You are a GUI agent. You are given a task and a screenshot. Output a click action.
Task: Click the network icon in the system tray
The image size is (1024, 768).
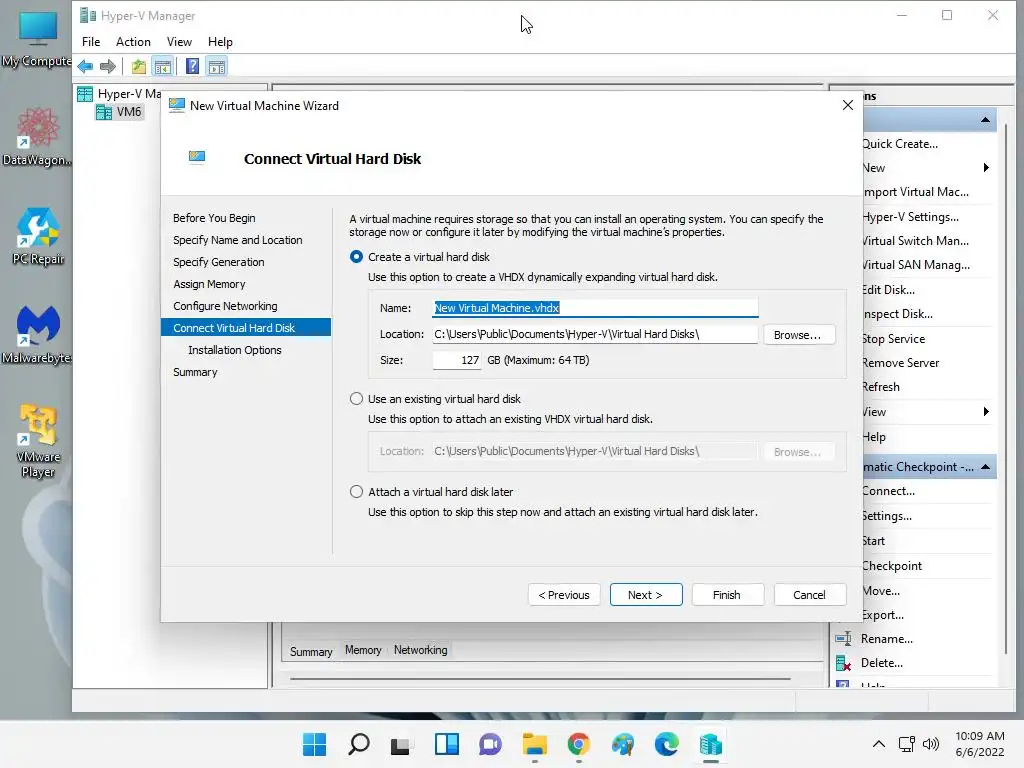pos(906,744)
